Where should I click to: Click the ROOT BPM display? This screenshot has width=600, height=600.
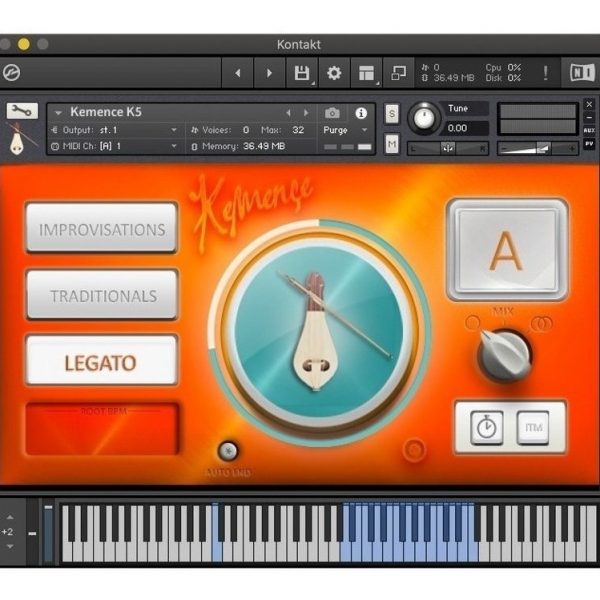[x=102, y=429]
